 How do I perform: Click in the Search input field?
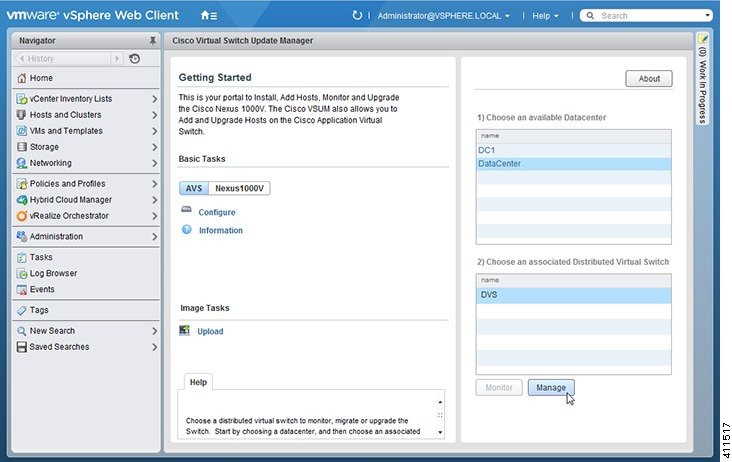click(x=649, y=15)
